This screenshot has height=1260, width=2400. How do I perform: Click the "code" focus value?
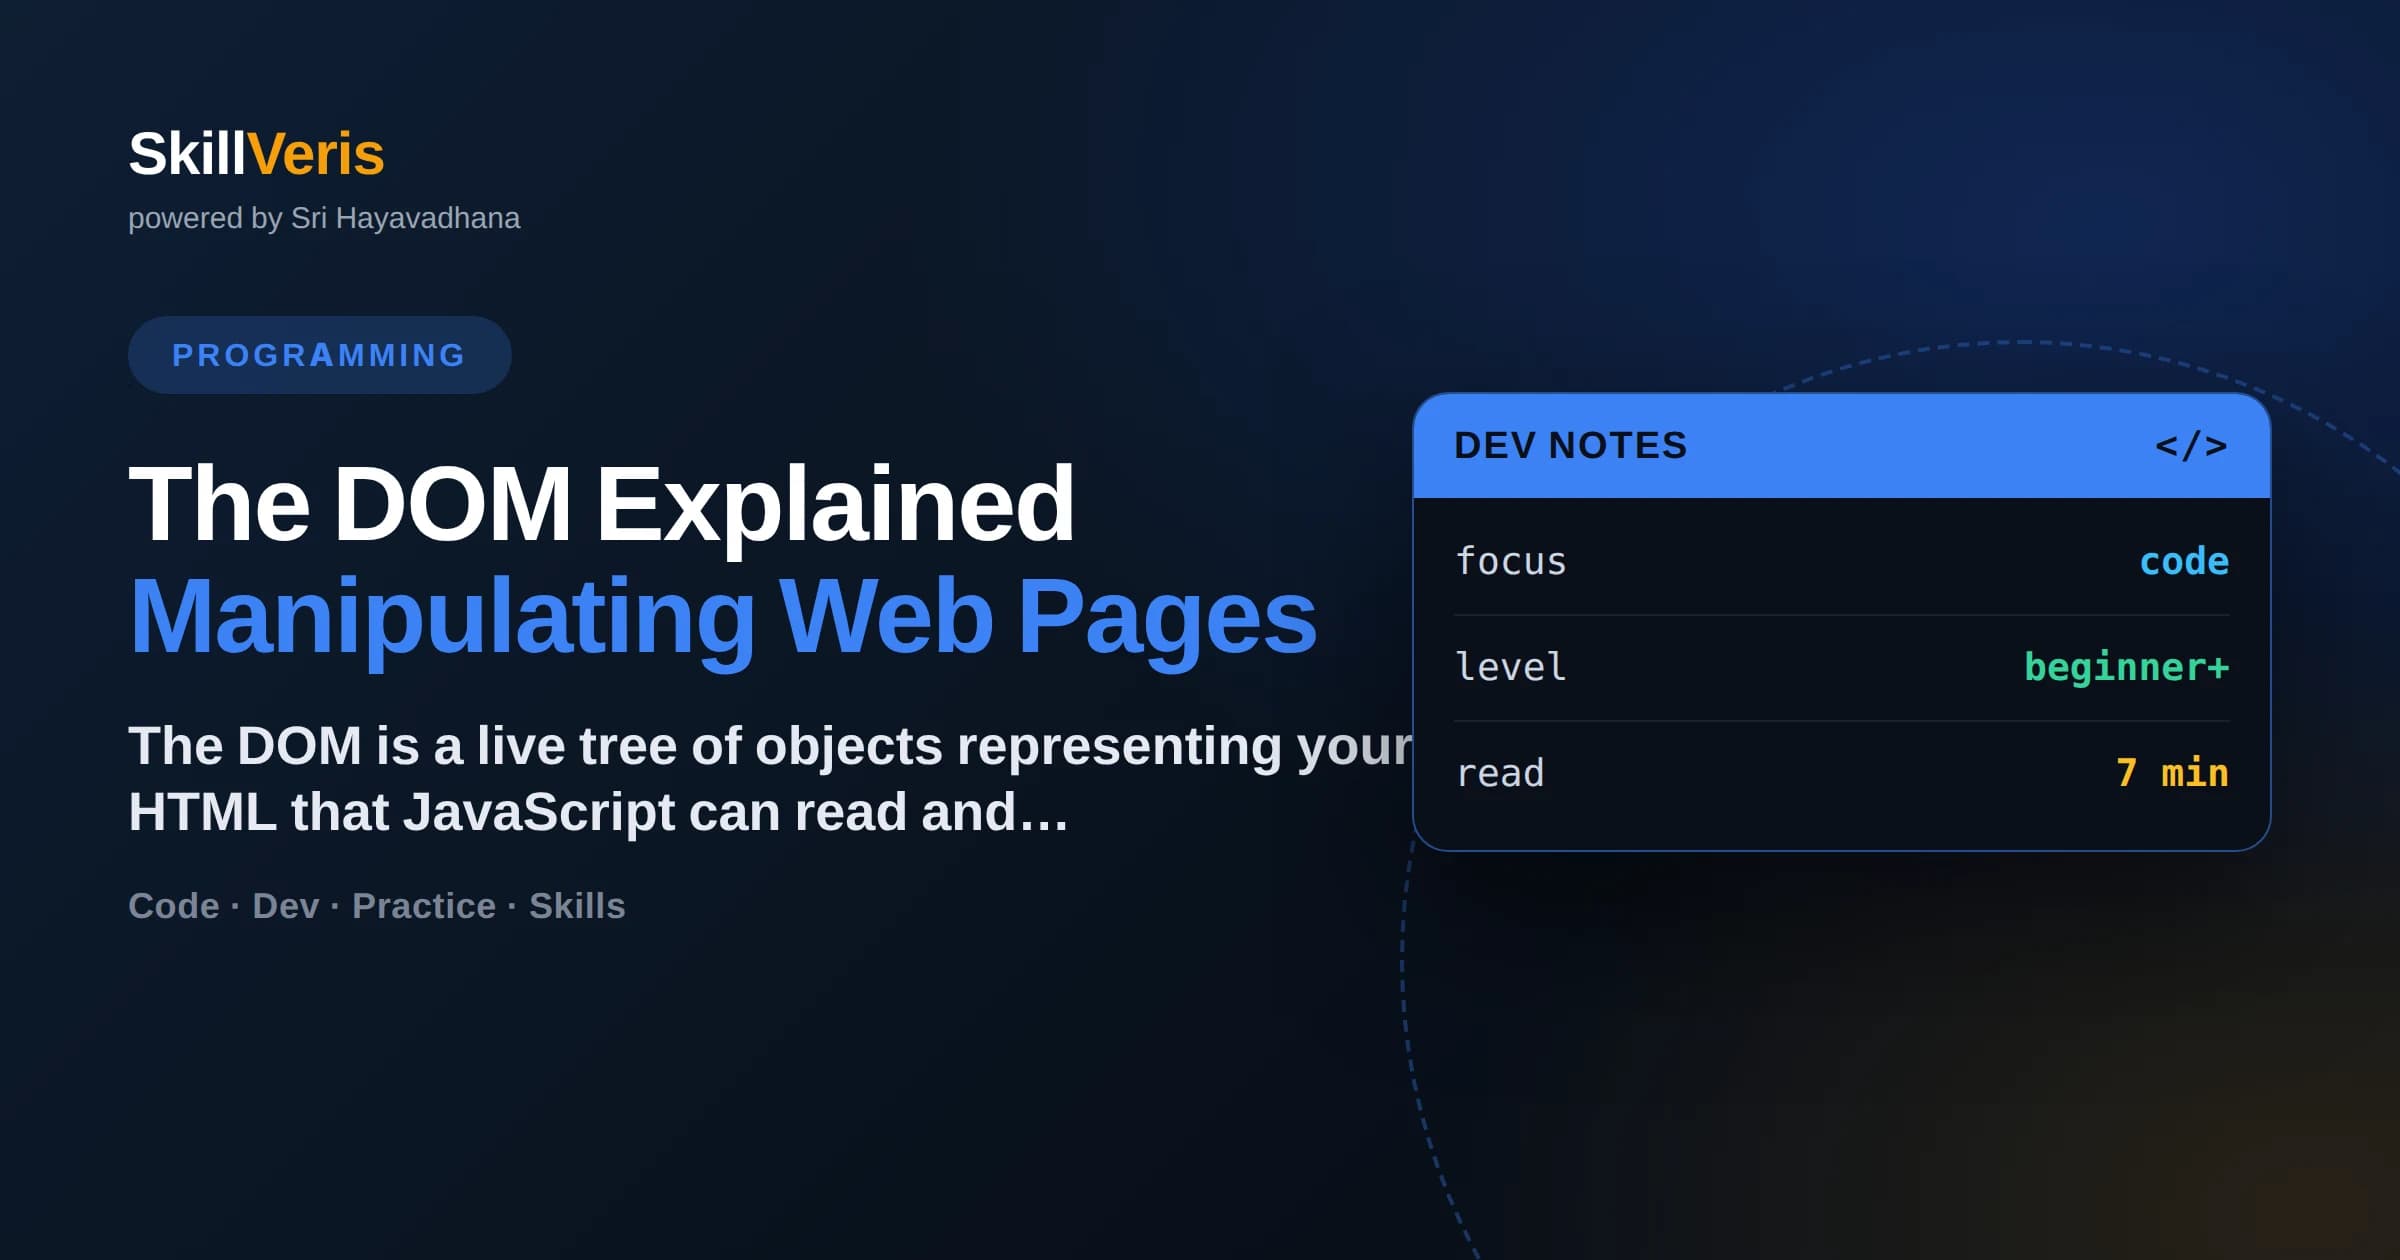click(2184, 562)
